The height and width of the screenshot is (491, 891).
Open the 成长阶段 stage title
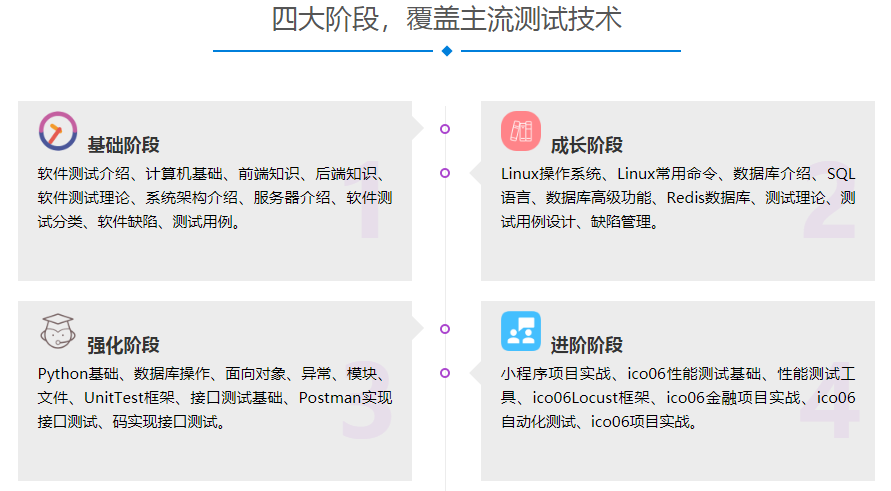coord(587,145)
